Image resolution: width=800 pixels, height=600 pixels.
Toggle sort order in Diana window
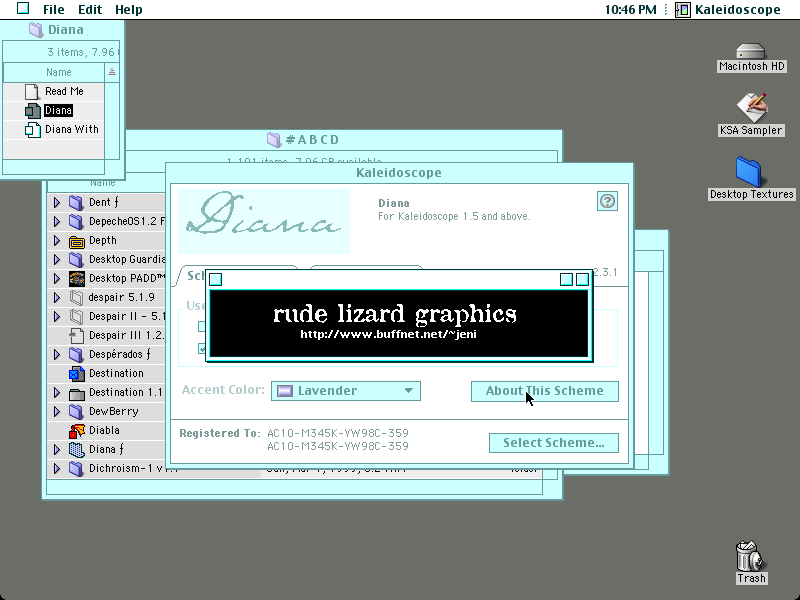pyautogui.click(x=112, y=72)
